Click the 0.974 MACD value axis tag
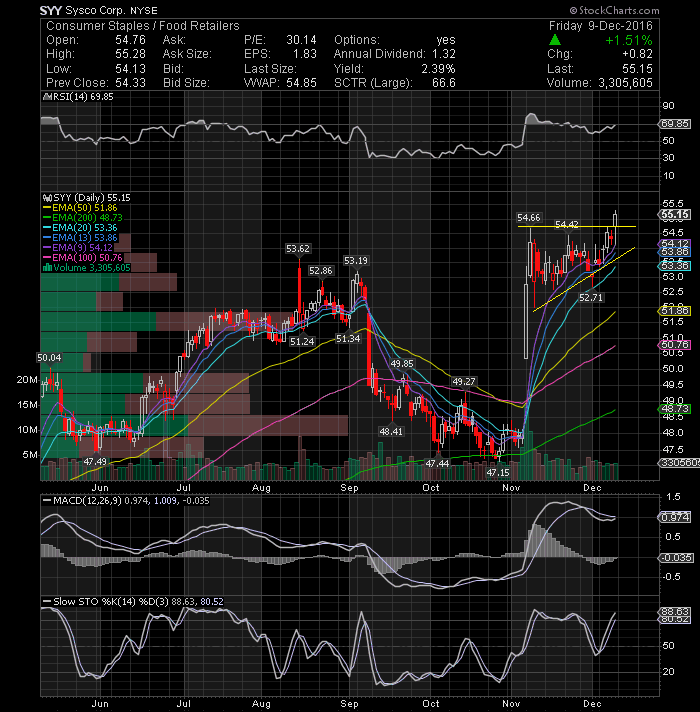700x712 pixels. click(675, 517)
